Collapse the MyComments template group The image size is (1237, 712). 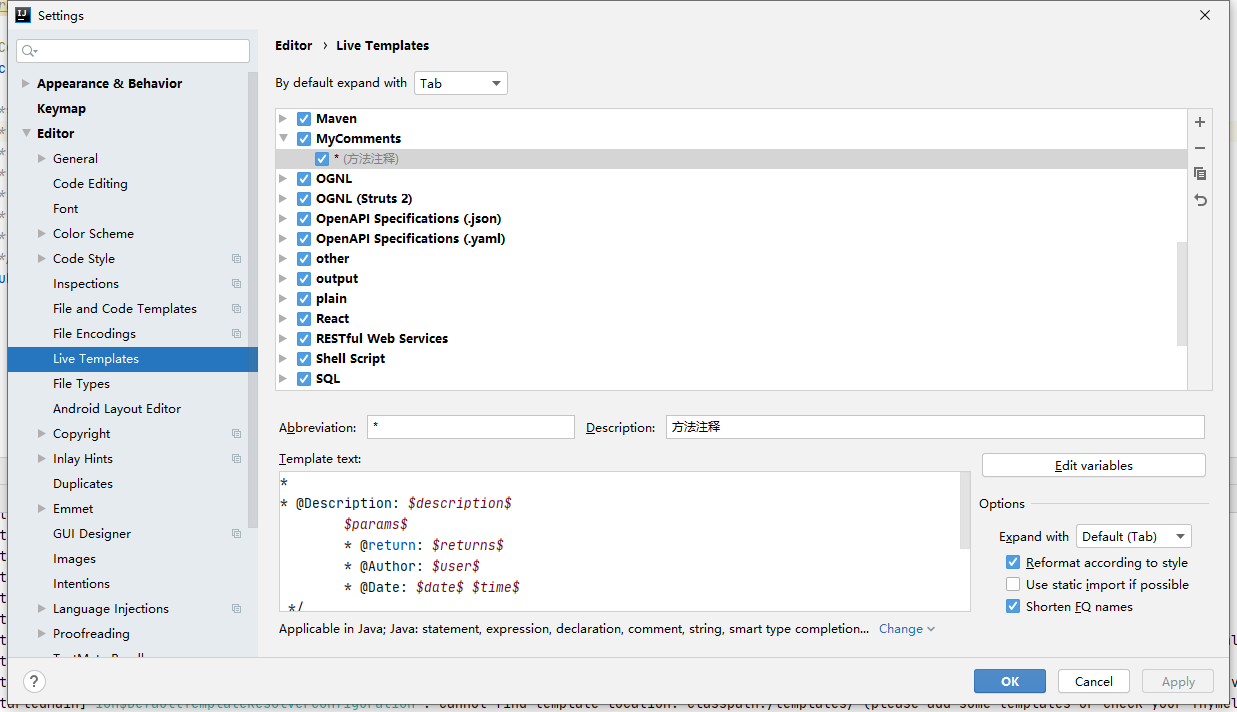tap(284, 139)
